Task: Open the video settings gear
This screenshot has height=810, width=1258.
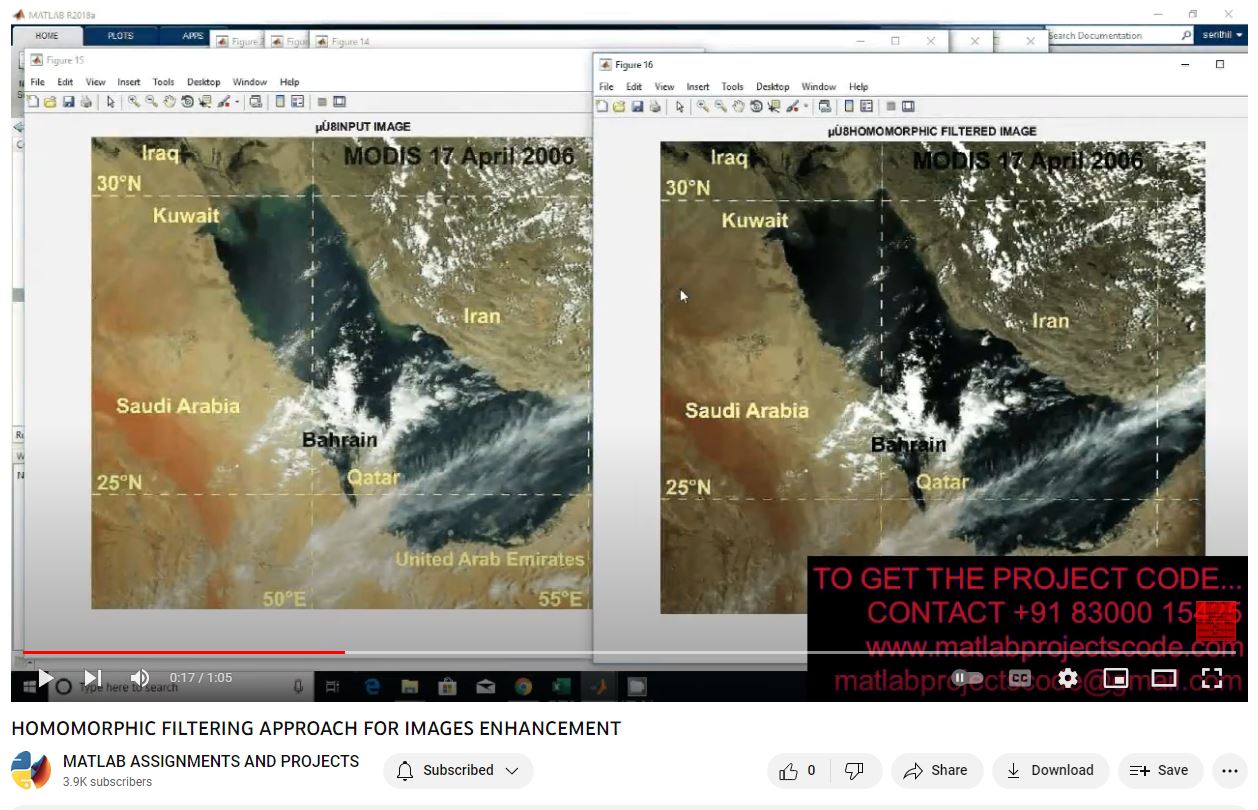Action: 1067,678
